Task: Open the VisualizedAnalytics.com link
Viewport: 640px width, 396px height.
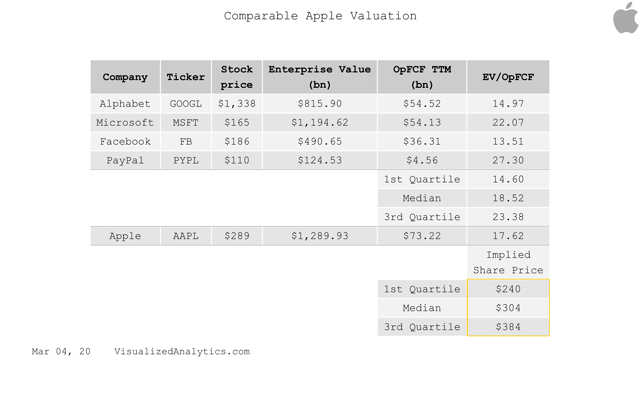Action: click(x=182, y=352)
